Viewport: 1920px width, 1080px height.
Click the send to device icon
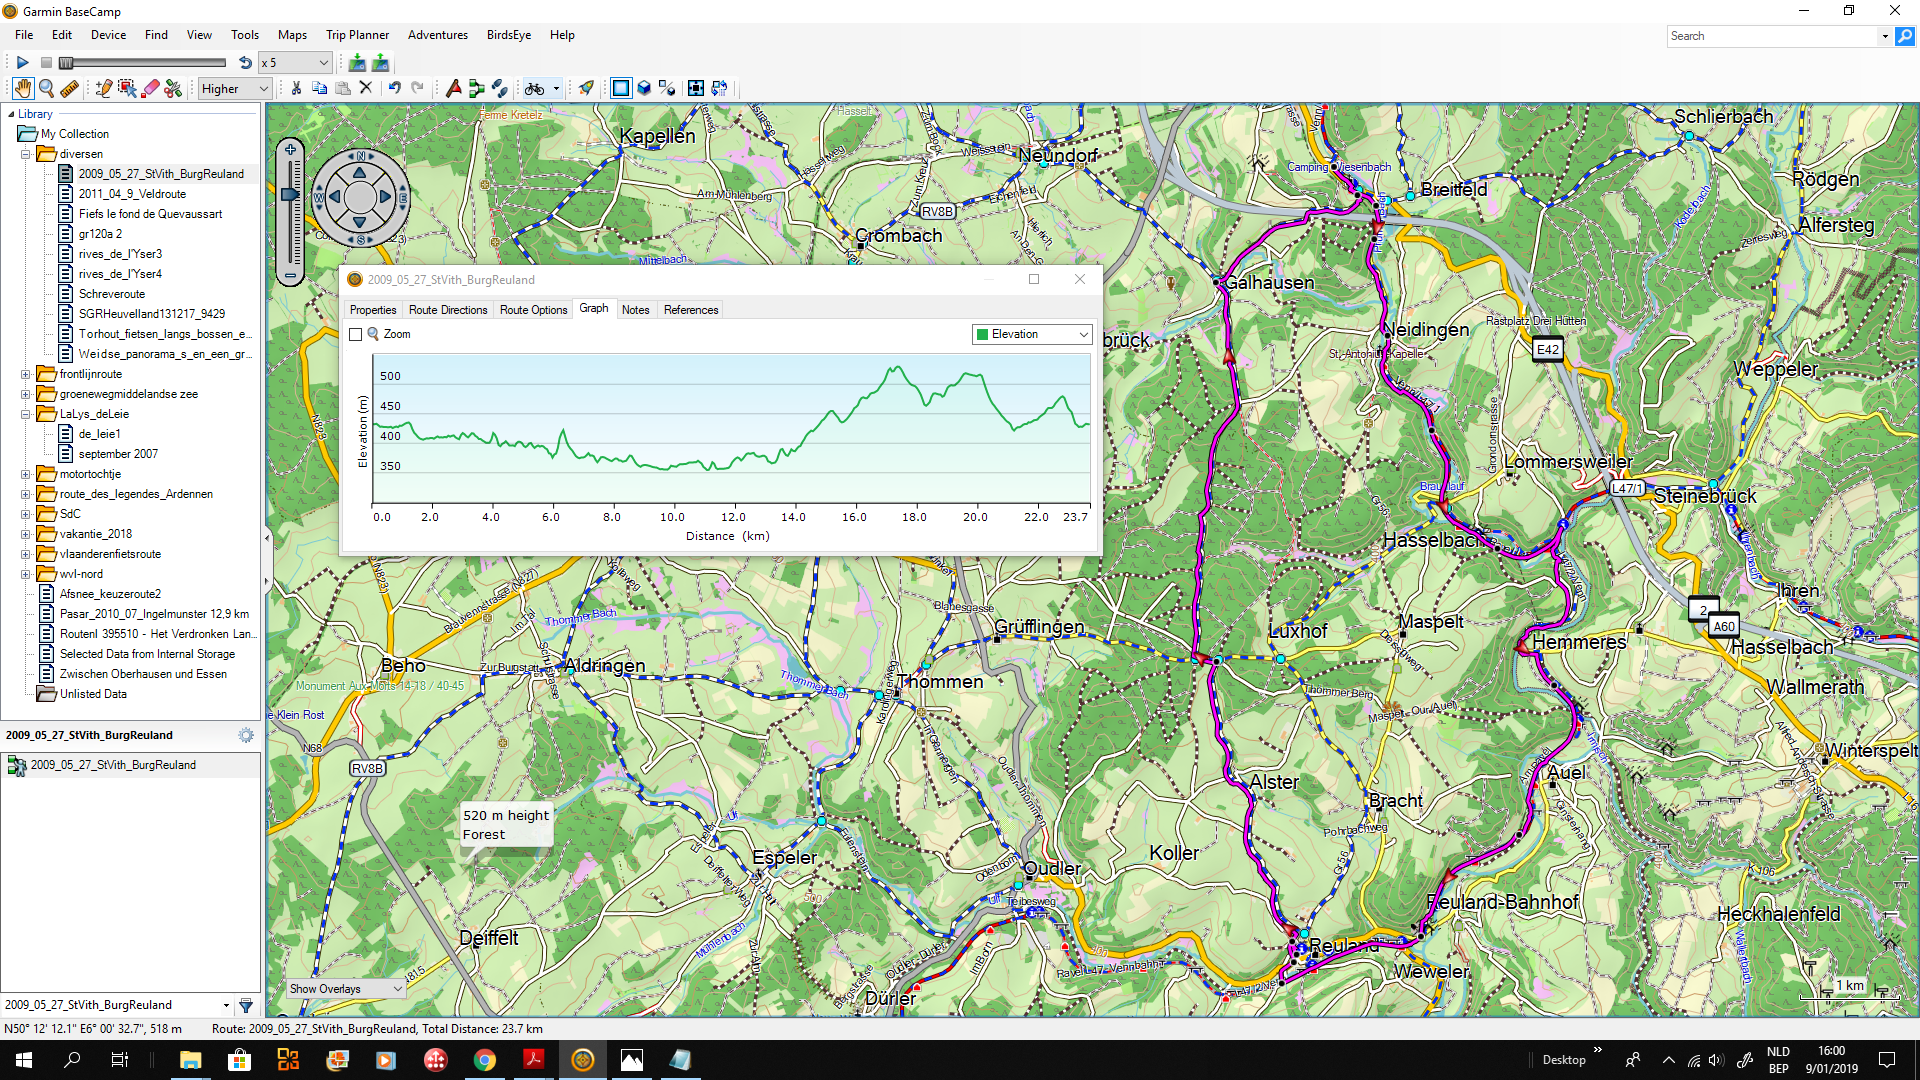pos(381,62)
